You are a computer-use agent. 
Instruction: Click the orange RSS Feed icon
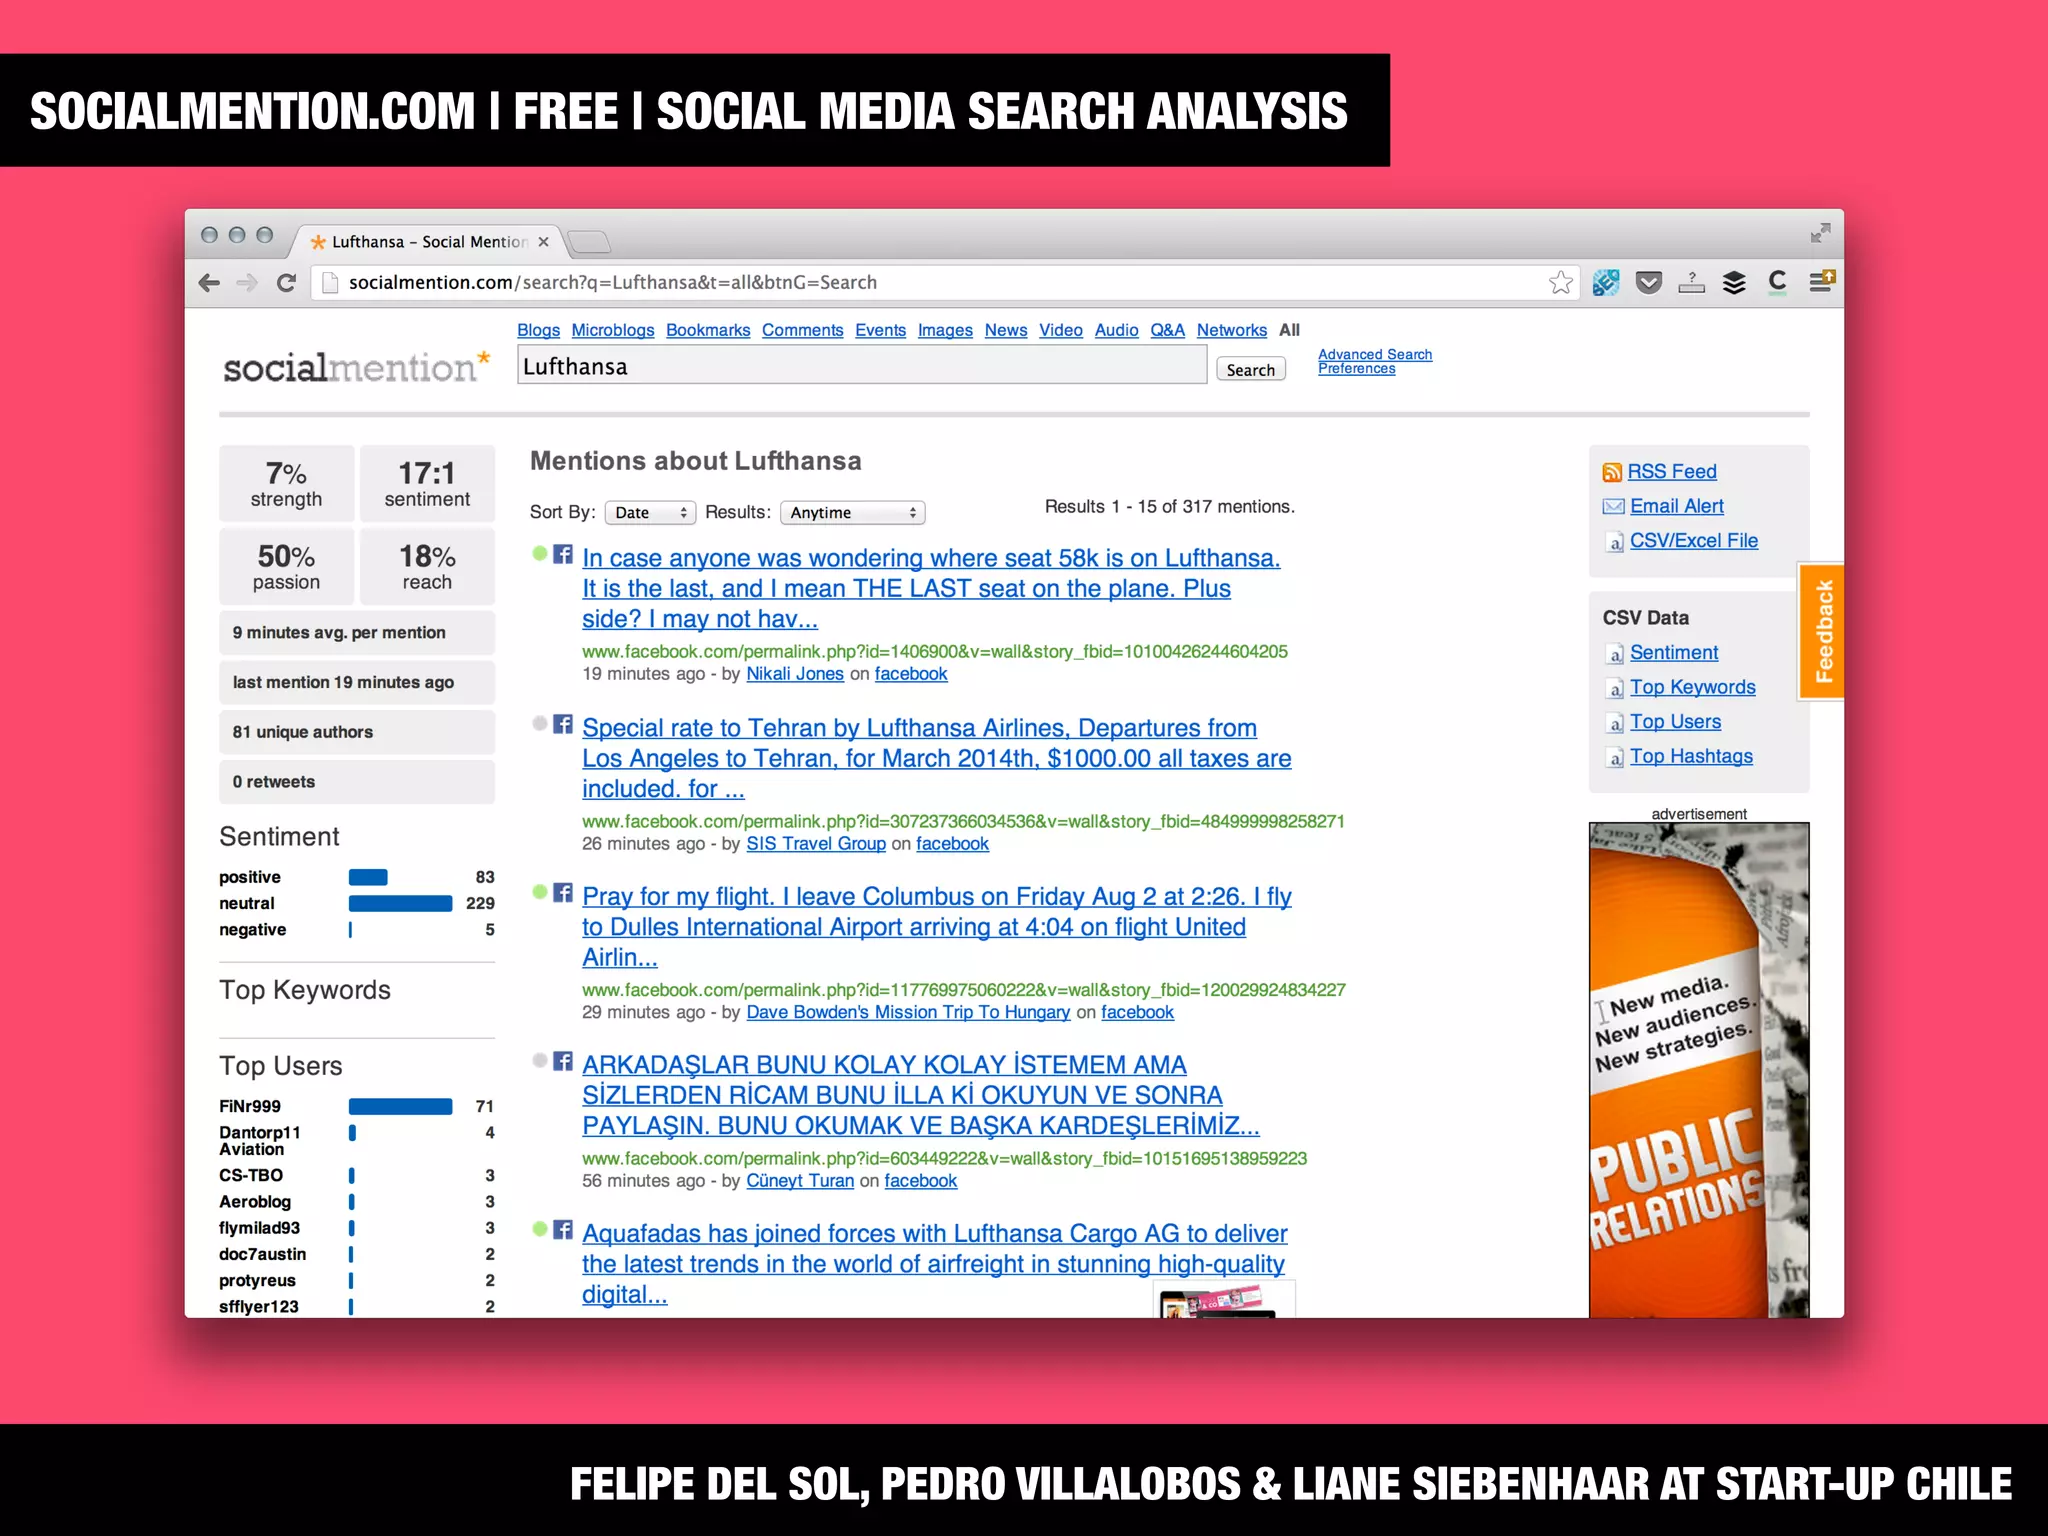(x=1612, y=472)
